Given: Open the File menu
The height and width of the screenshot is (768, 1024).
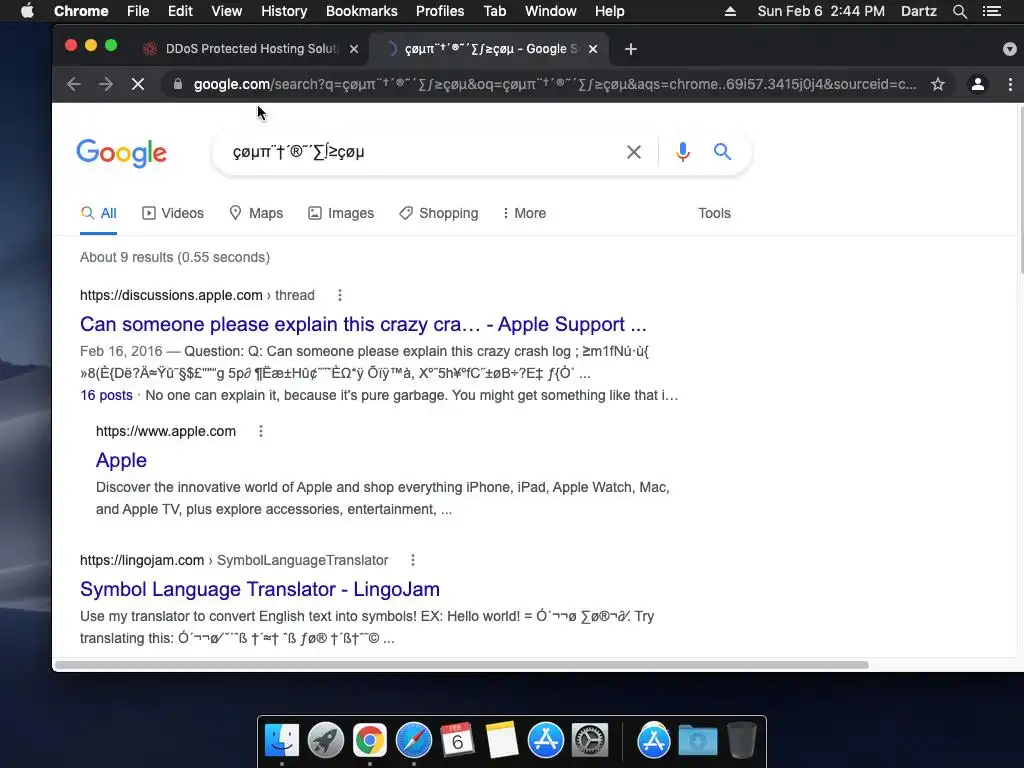Looking at the screenshot, I should click(x=138, y=11).
